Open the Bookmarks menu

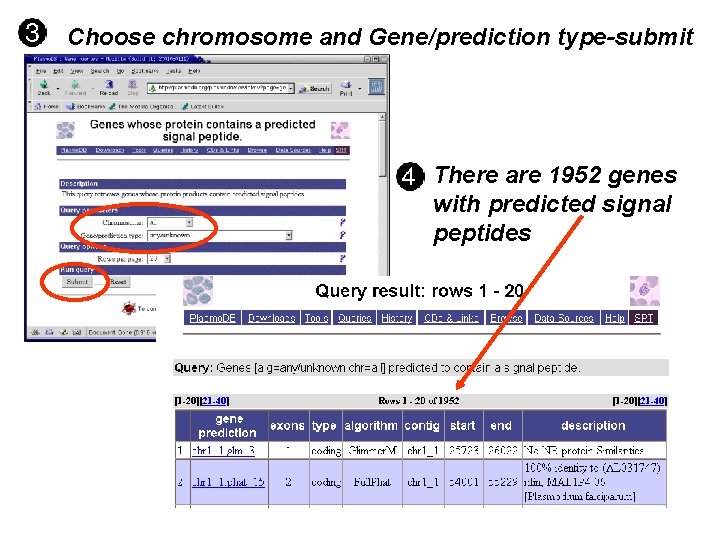[x=145, y=71]
